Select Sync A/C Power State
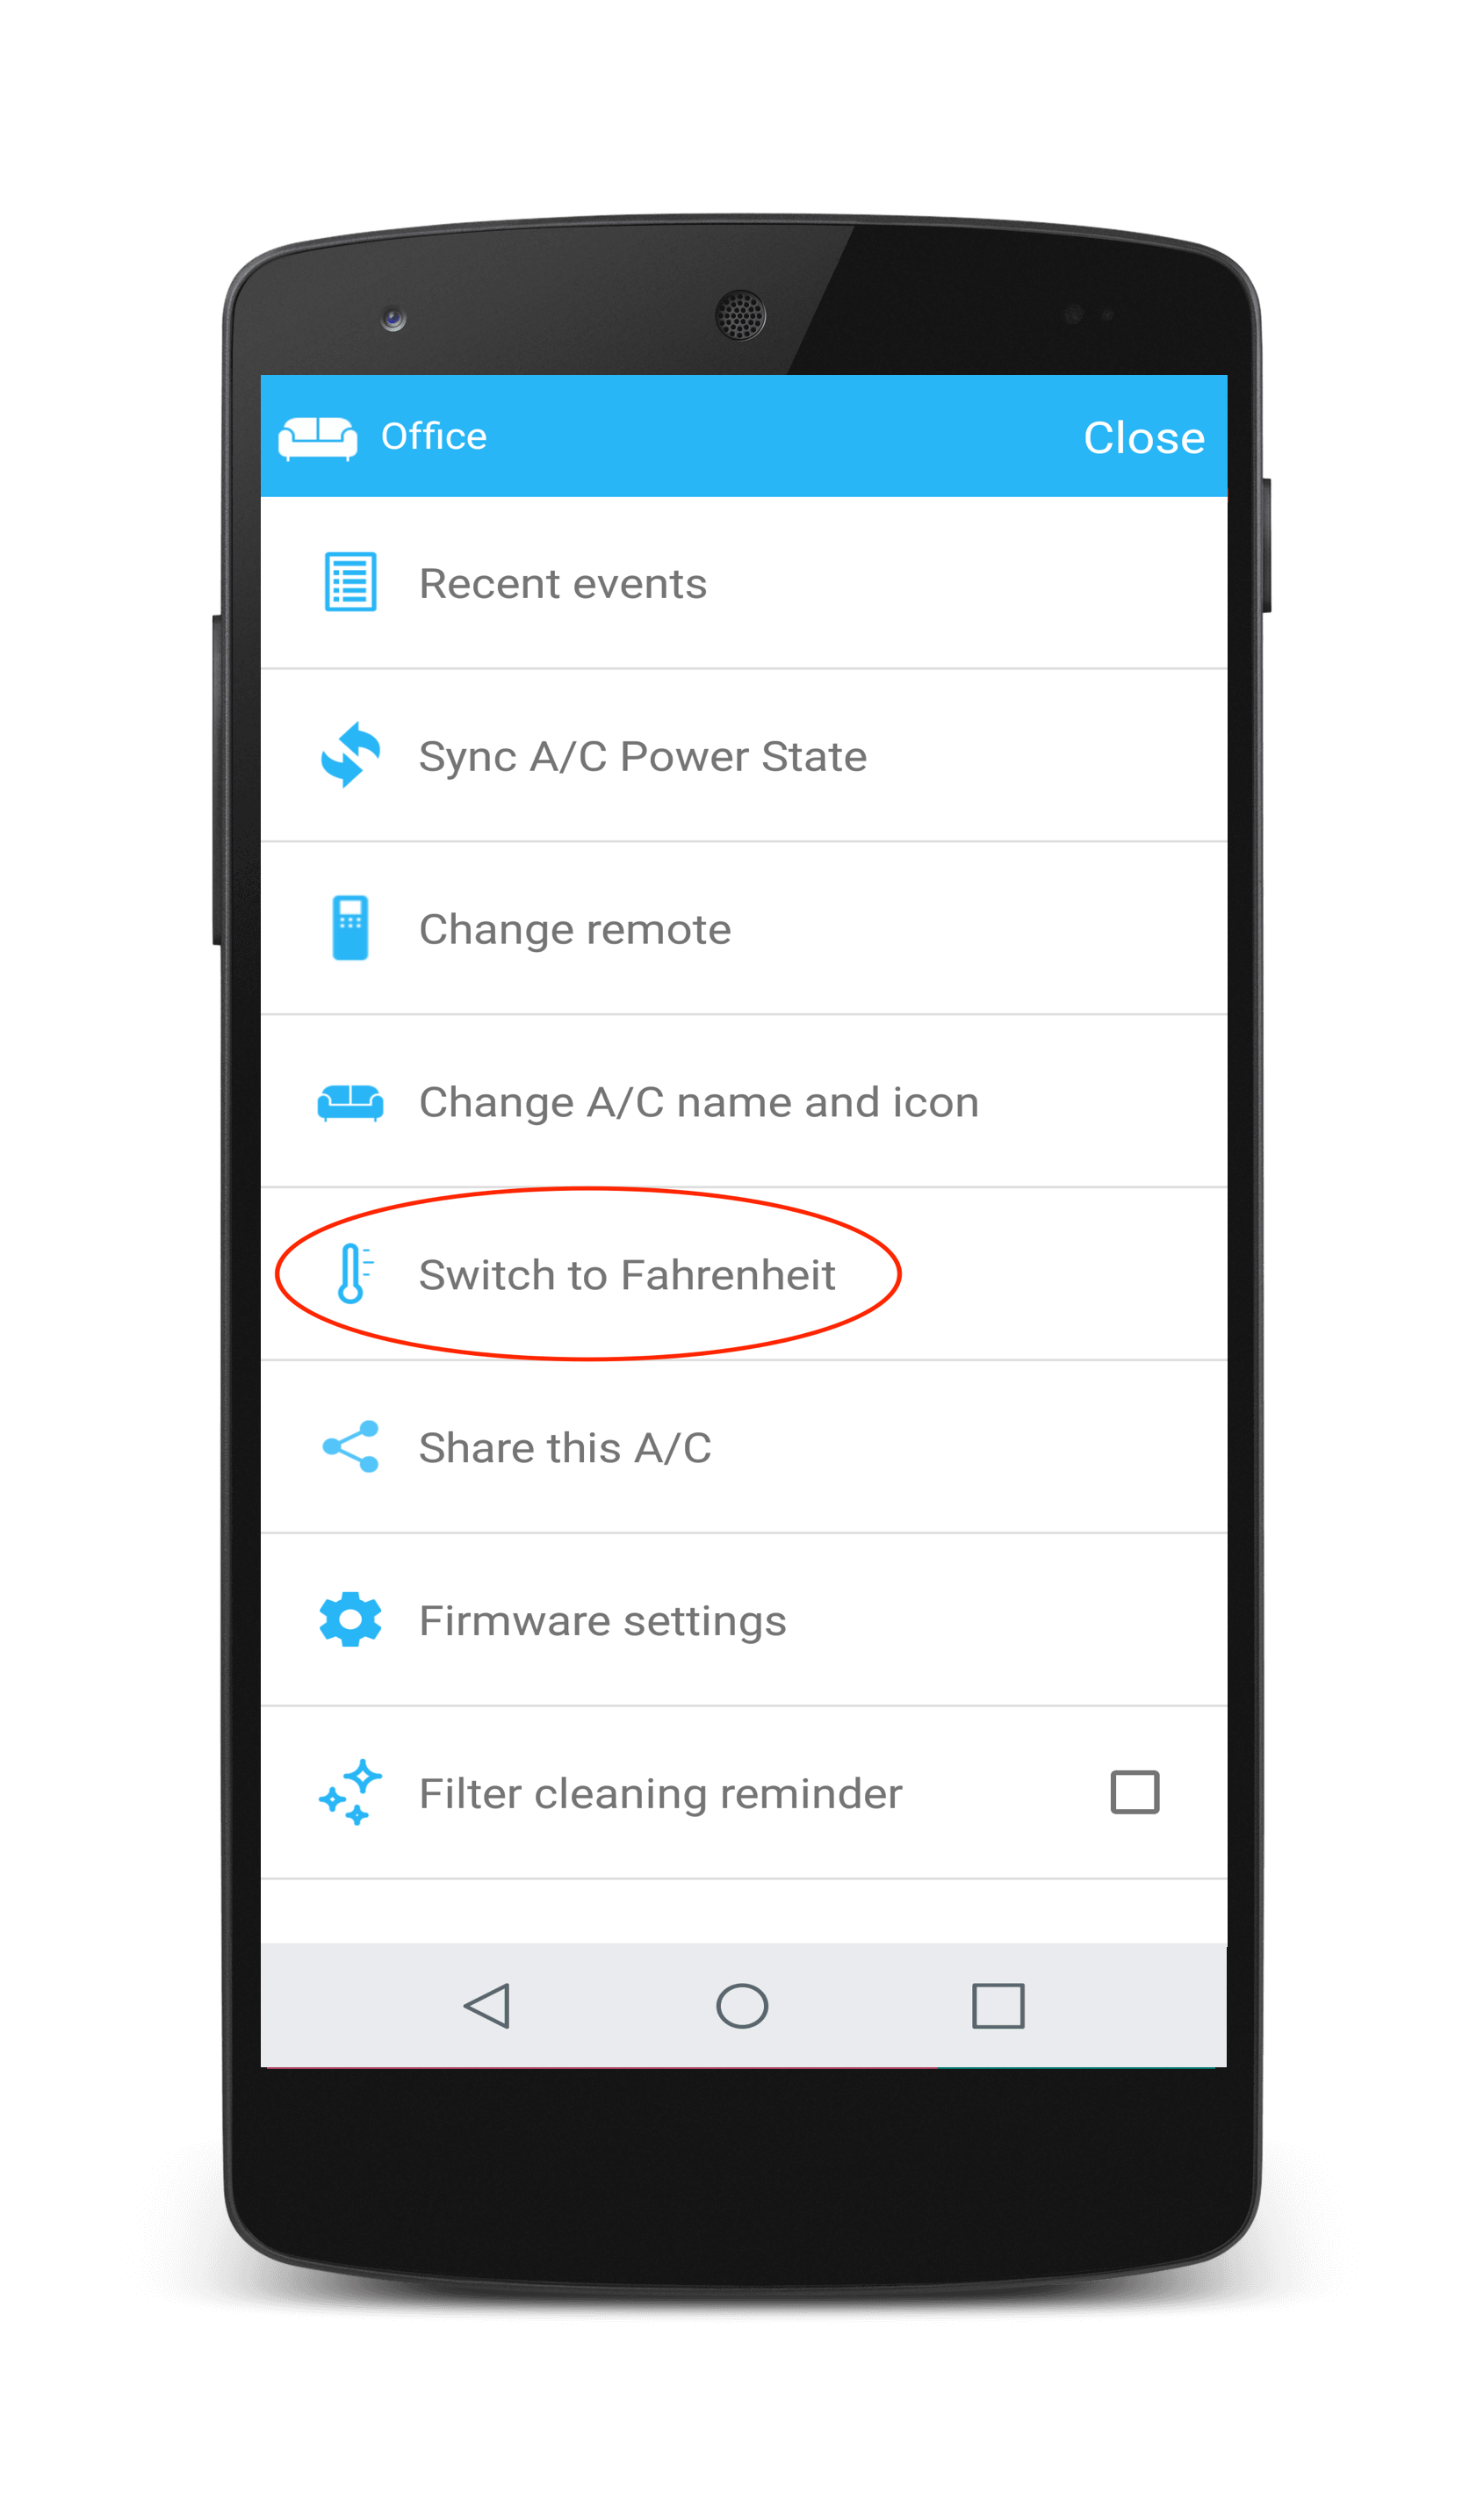The height and width of the screenshot is (2509, 1484). coord(743,756)
